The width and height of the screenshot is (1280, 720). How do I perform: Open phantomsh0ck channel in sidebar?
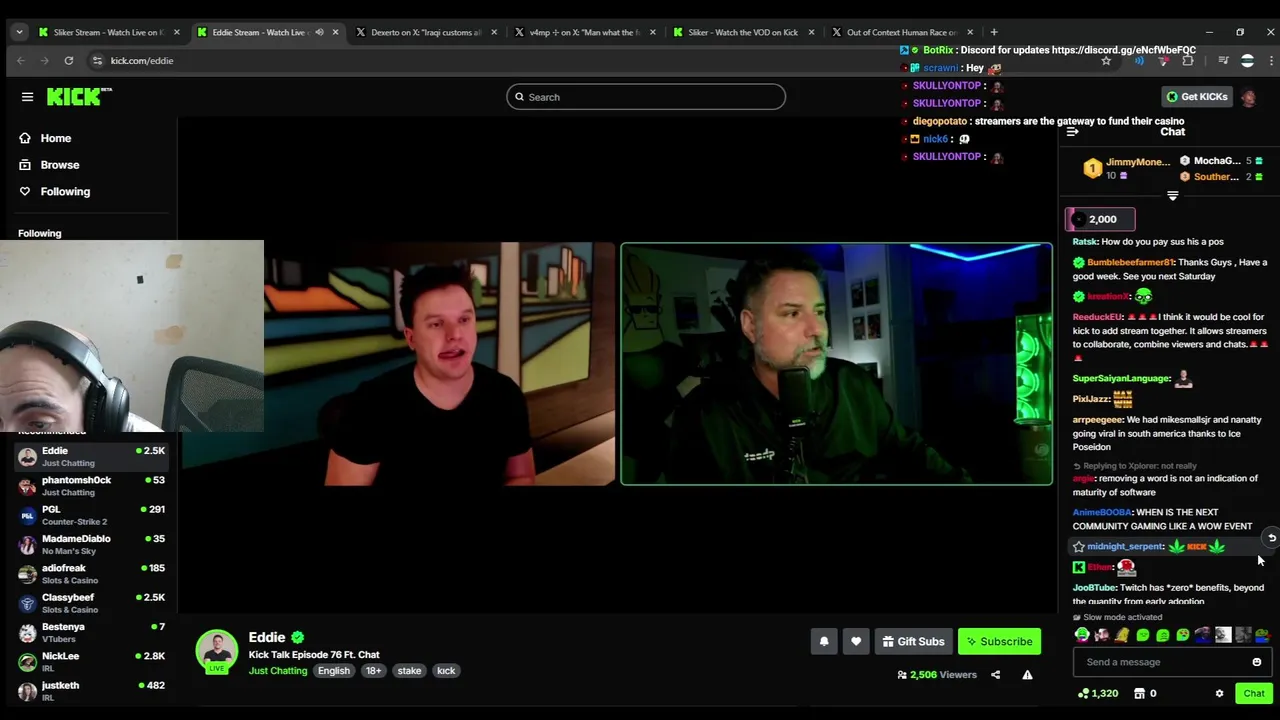92,486
